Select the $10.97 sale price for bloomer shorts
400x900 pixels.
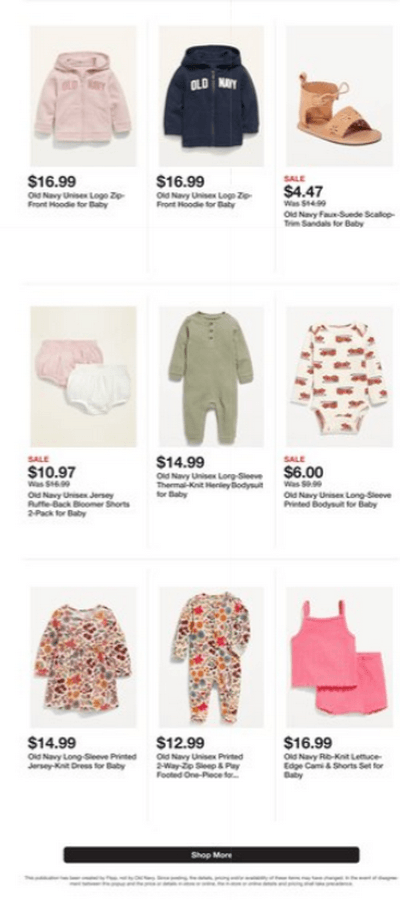(x=52, y=472)
